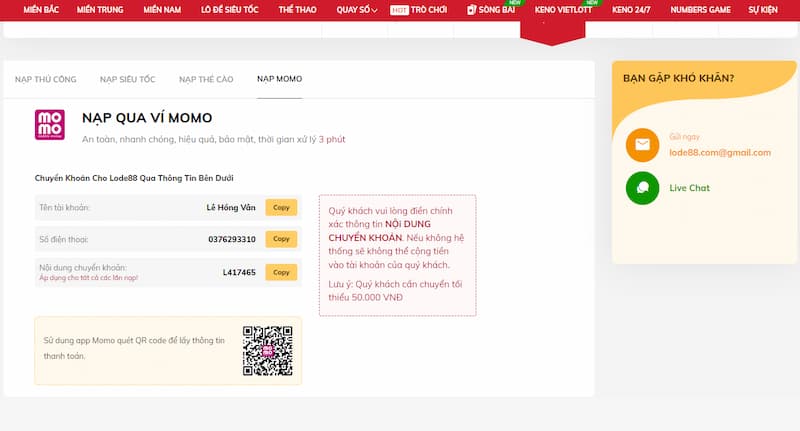Copy the account name Lê Hồng Vân
The image size is (800, 431).
[281, 208]
